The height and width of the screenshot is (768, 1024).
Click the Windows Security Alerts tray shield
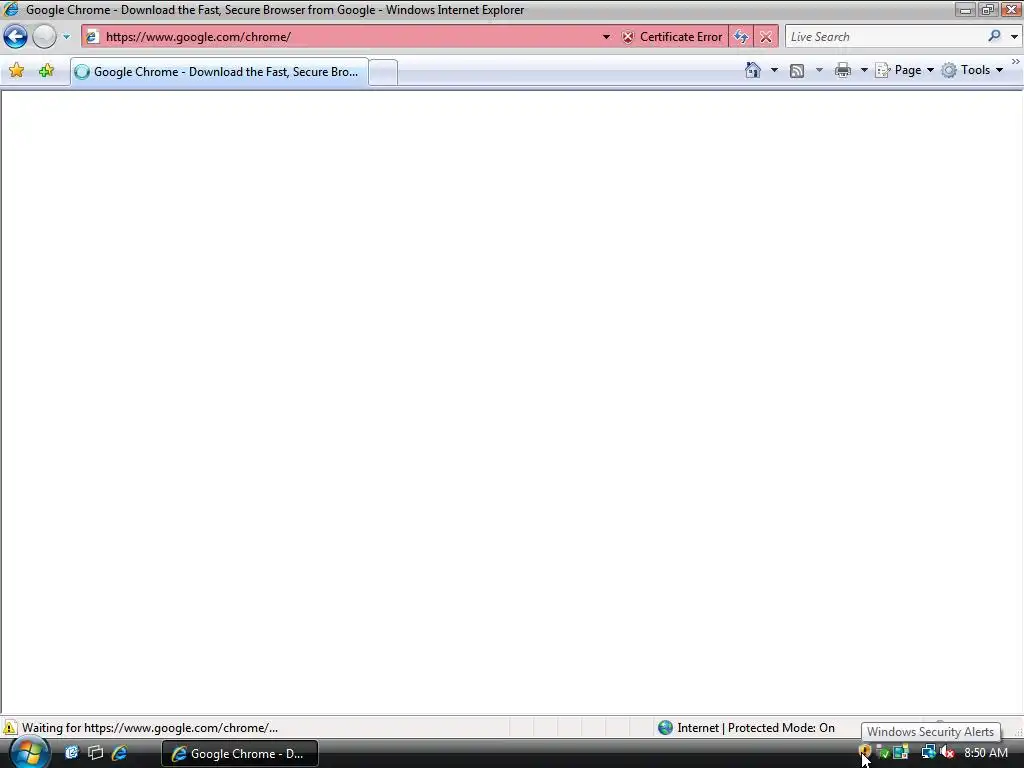pyautogui.click(x=865, y=752)
